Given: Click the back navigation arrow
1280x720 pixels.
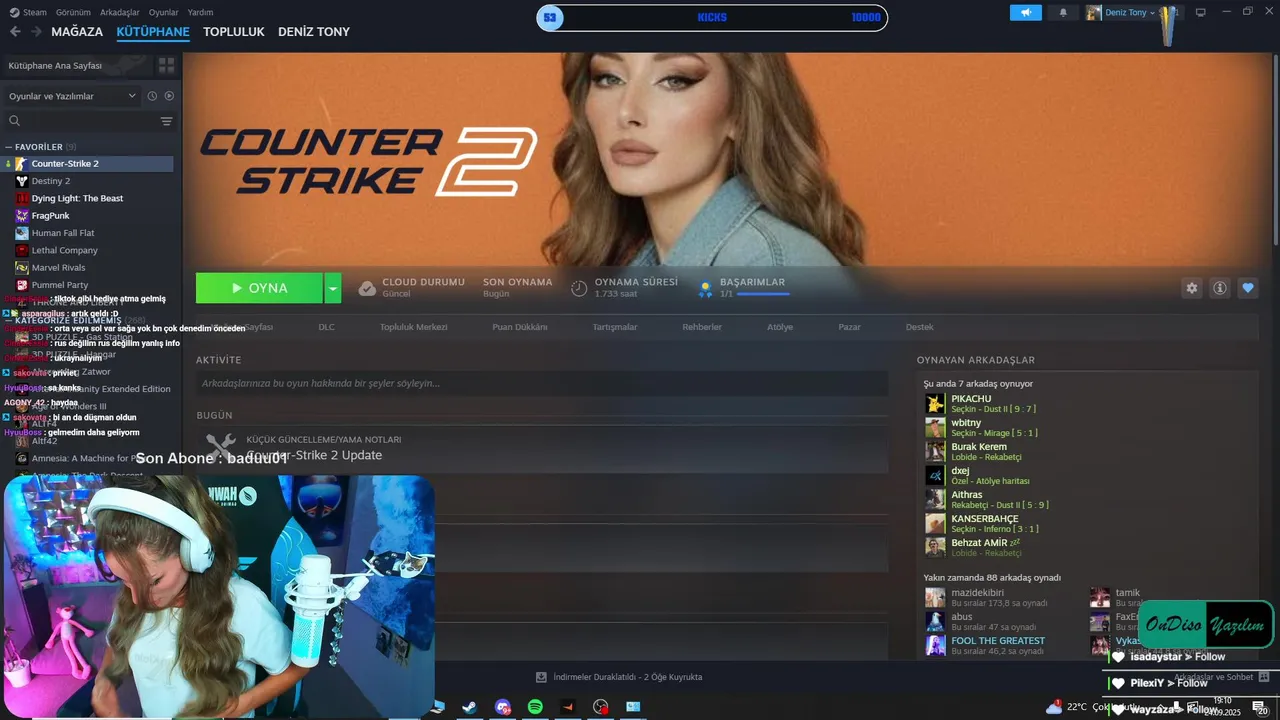Looking at the screenshot, I should (15, 31).
